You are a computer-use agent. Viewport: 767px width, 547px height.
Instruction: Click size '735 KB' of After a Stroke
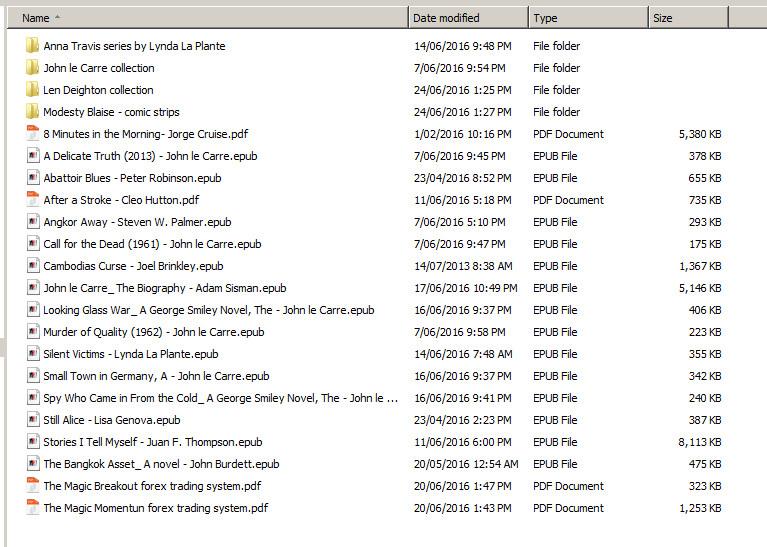[x=705, y=200]
